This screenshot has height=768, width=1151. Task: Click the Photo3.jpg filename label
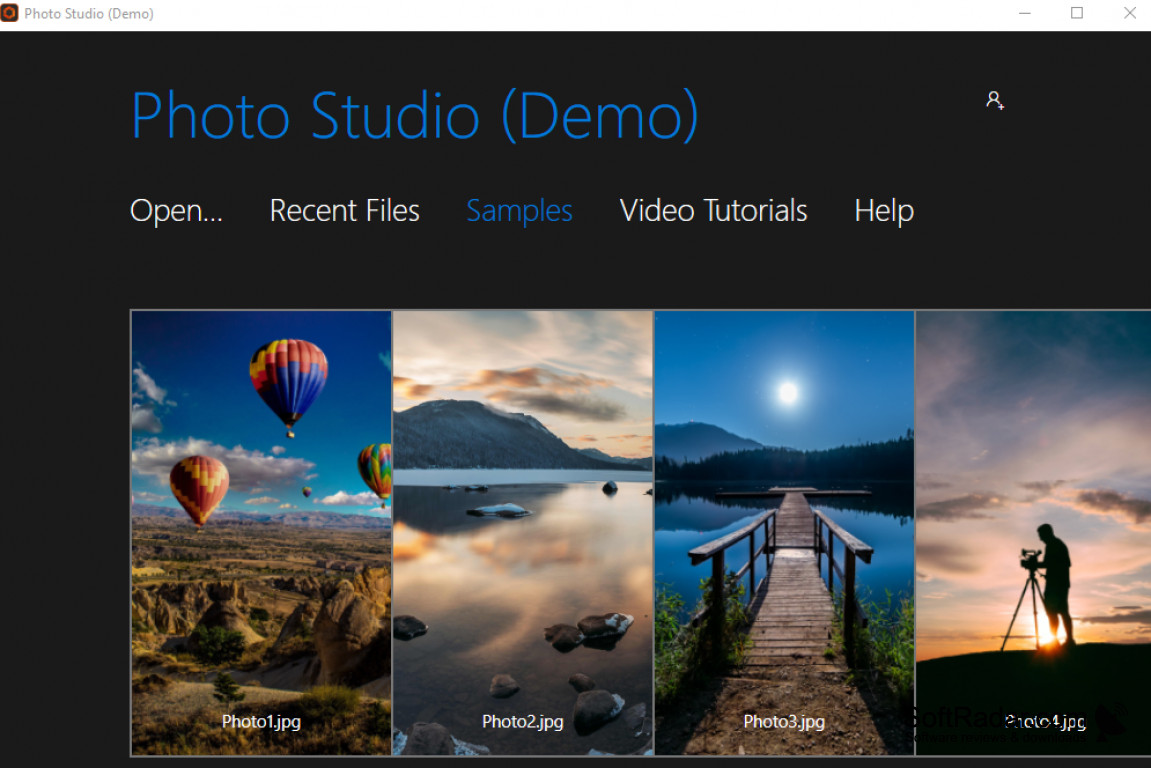[x=784, y=721]
